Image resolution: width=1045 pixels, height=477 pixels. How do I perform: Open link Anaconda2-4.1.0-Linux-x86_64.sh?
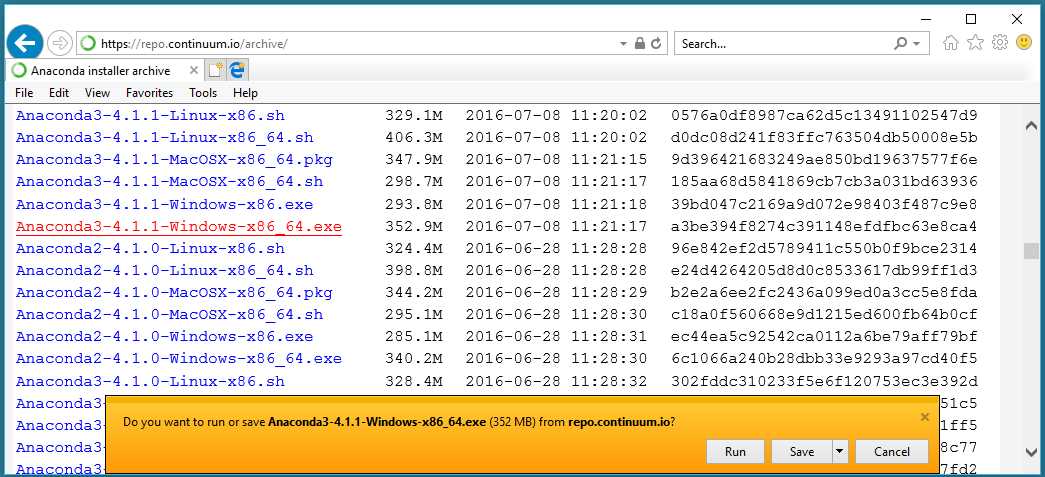[165, 270]
